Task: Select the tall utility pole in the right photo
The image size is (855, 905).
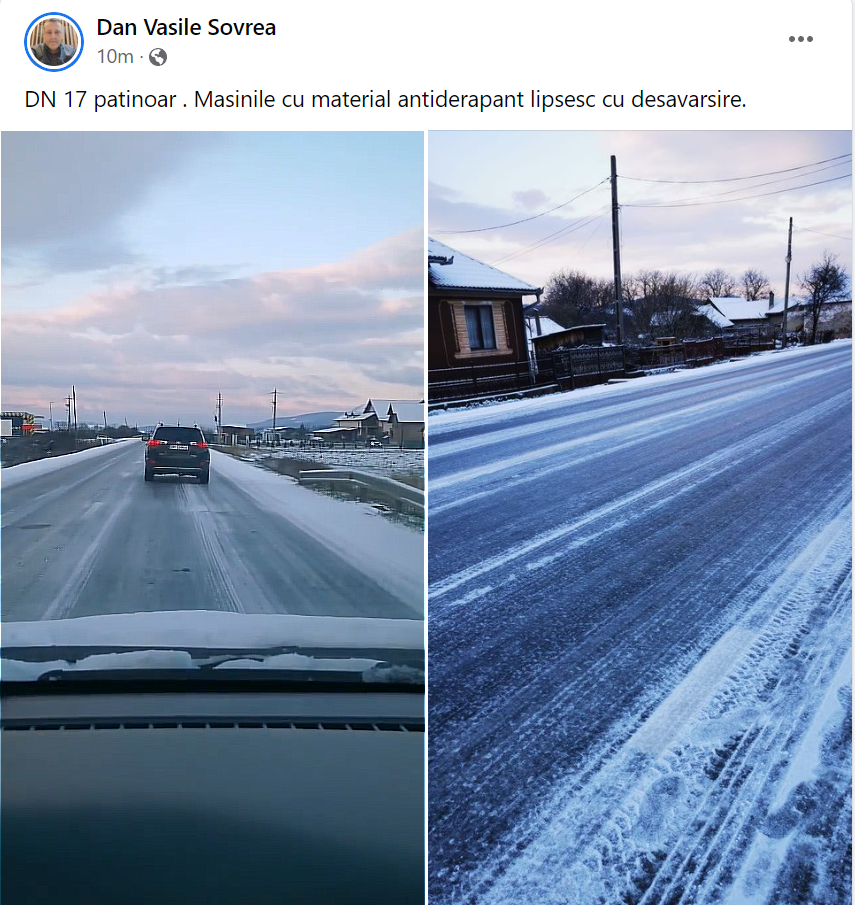Action: pos(616,249)
